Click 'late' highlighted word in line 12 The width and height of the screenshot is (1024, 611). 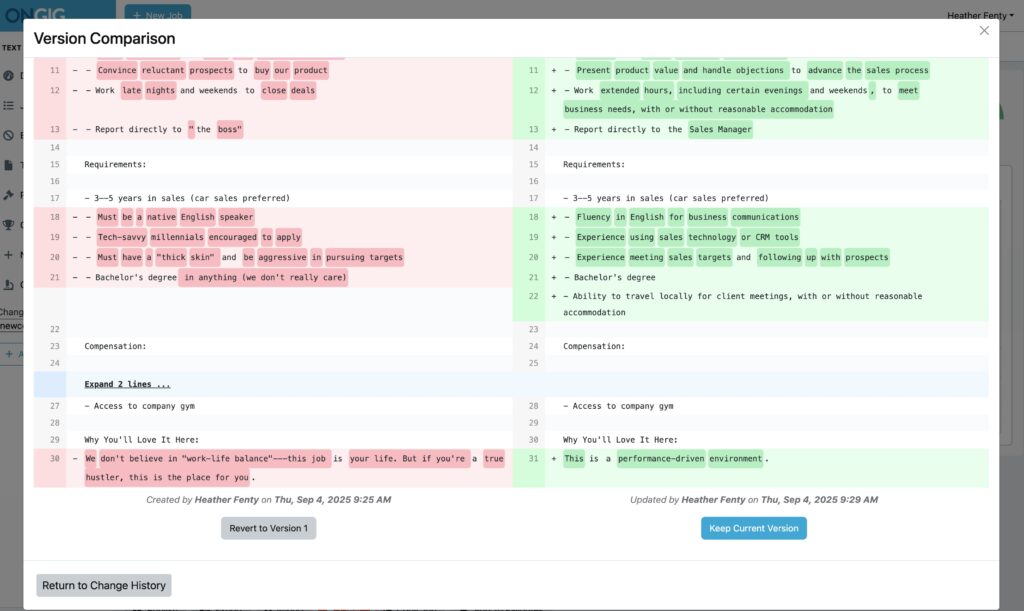tap(131, 91)
